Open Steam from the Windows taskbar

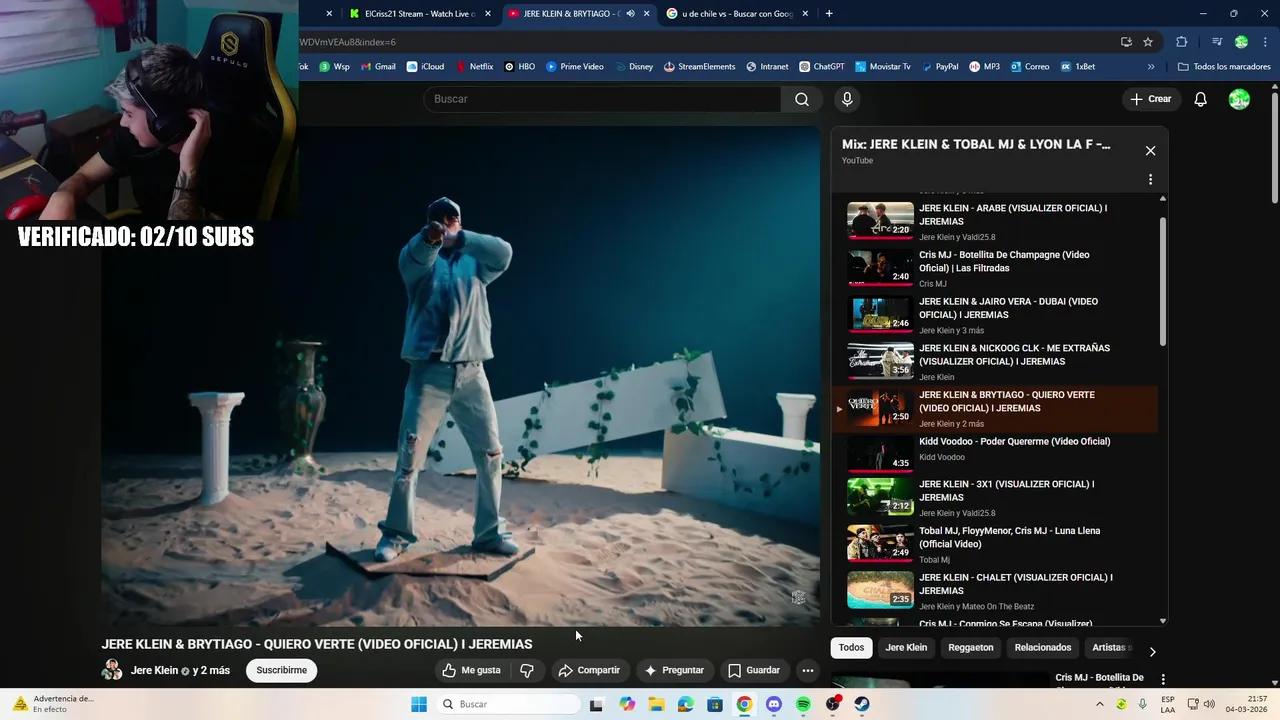click(862, 704)
